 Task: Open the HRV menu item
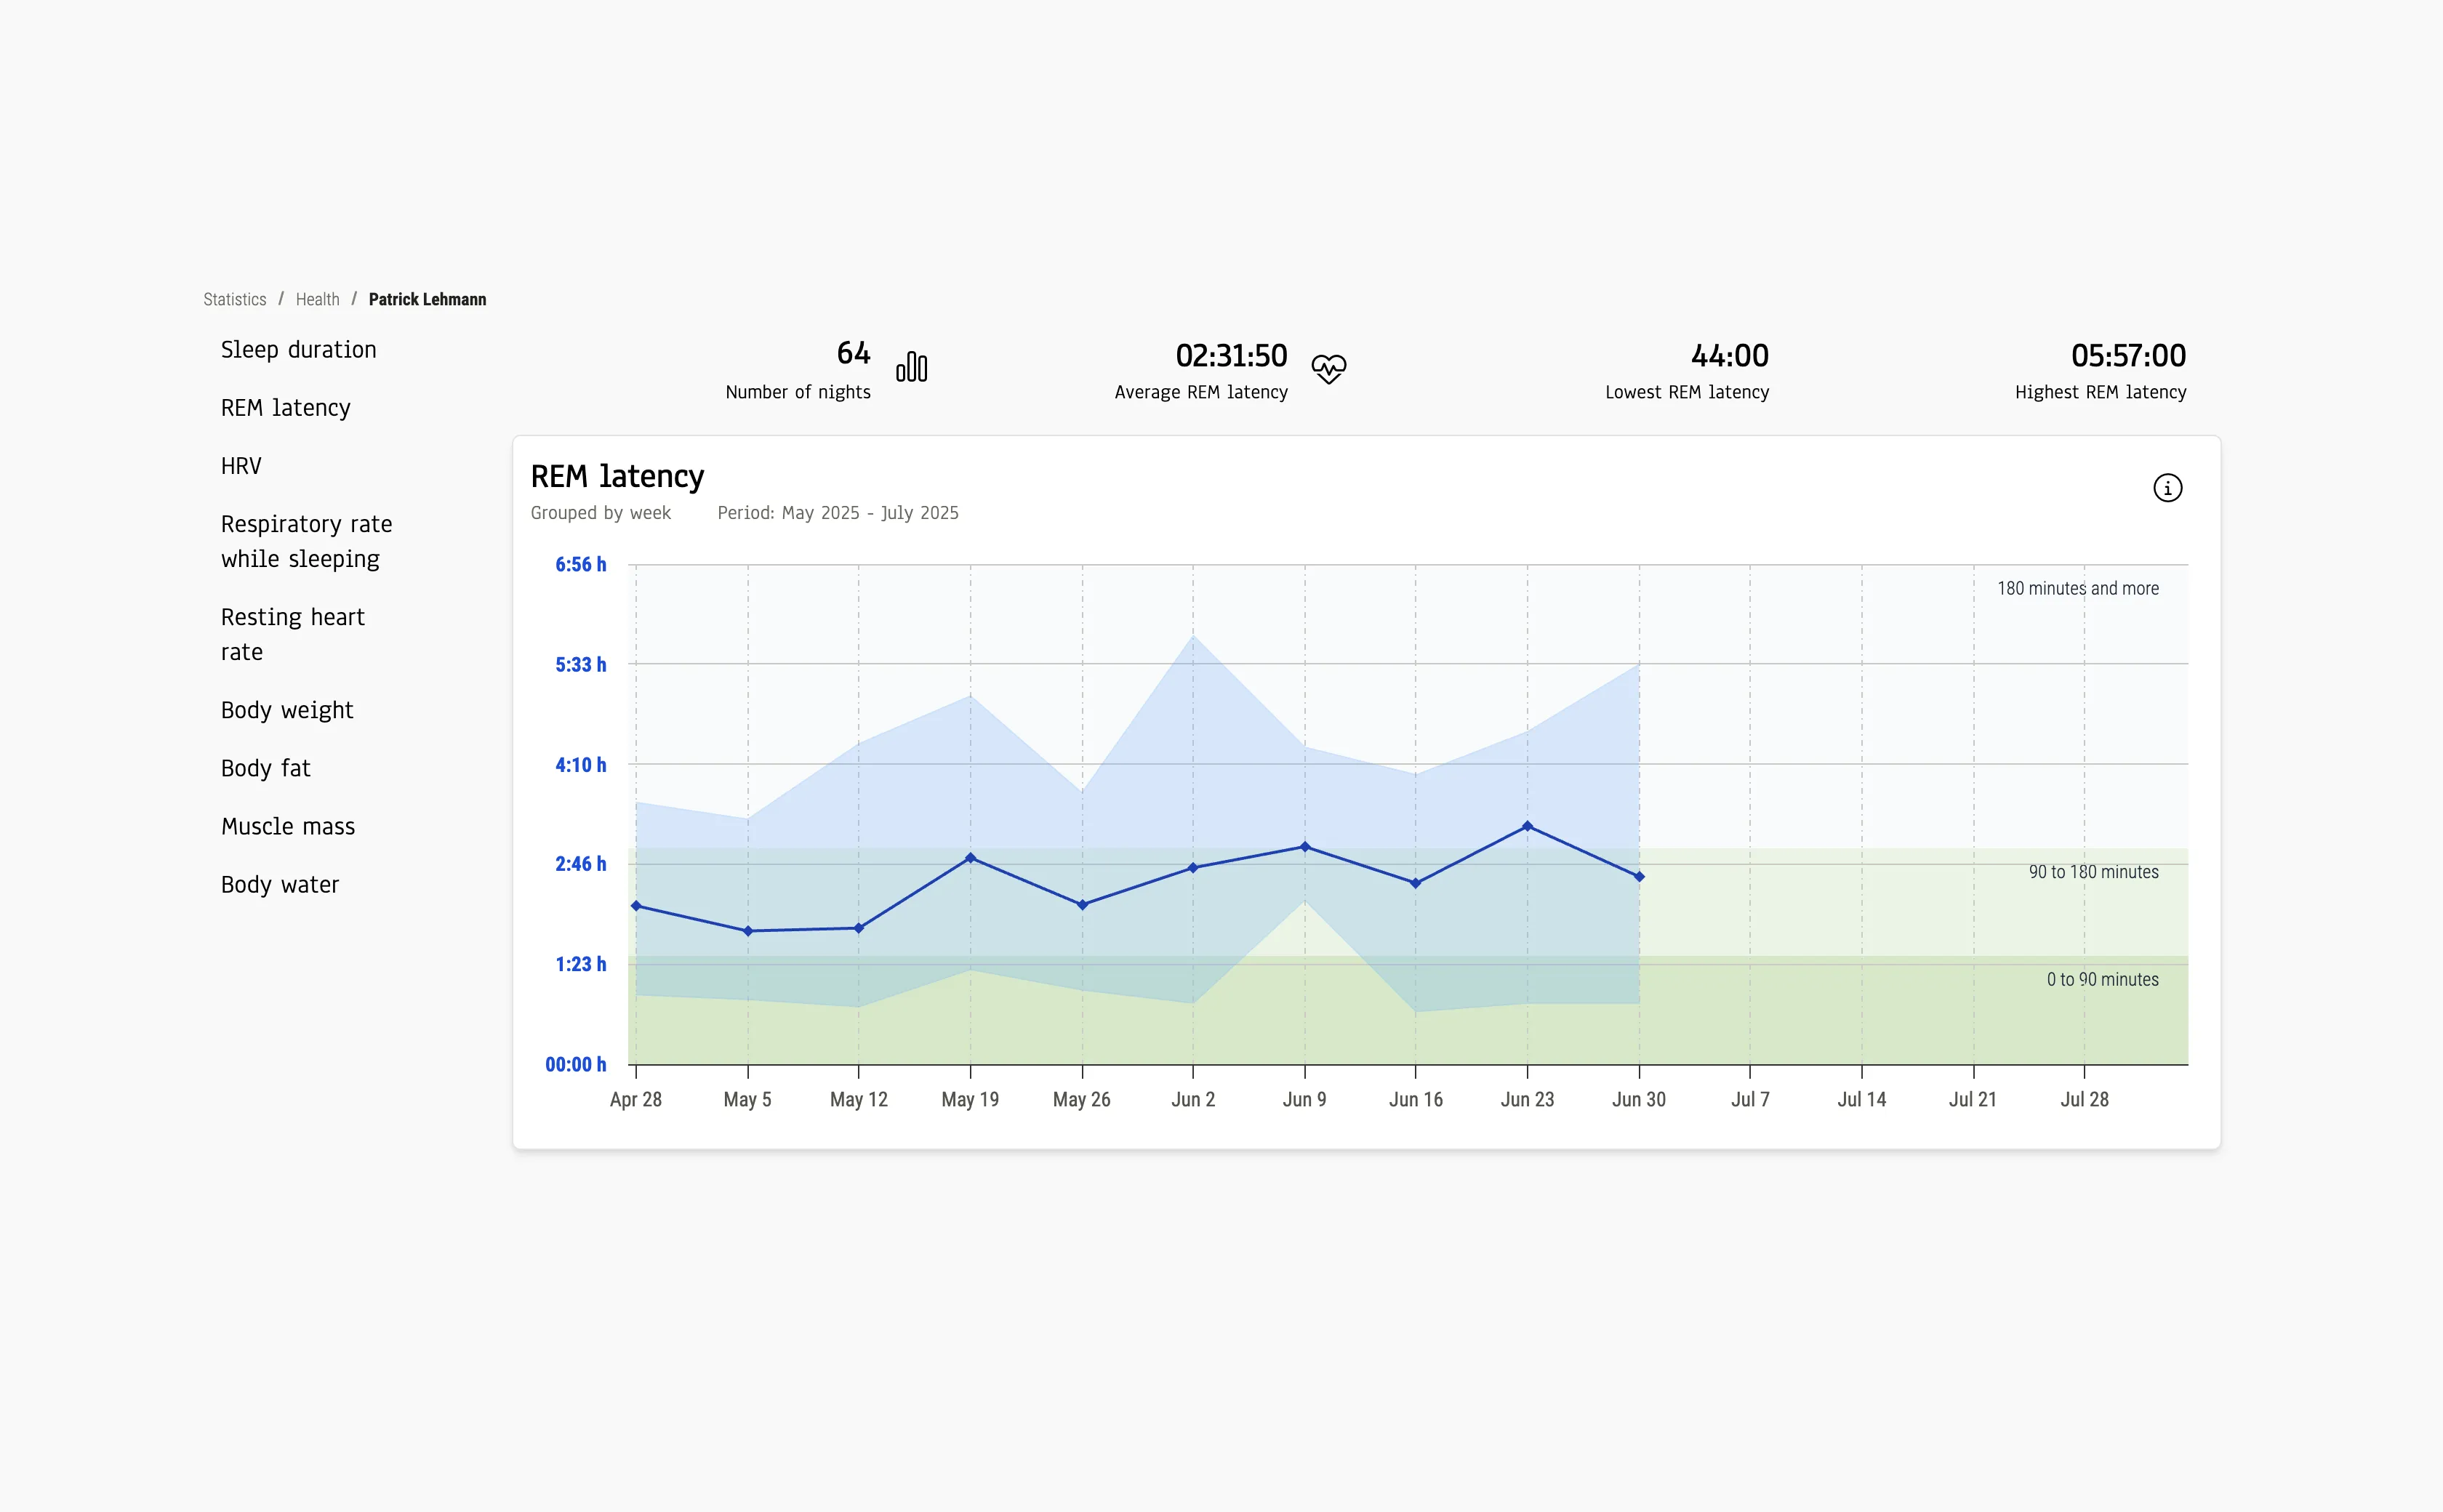(241, 466)
